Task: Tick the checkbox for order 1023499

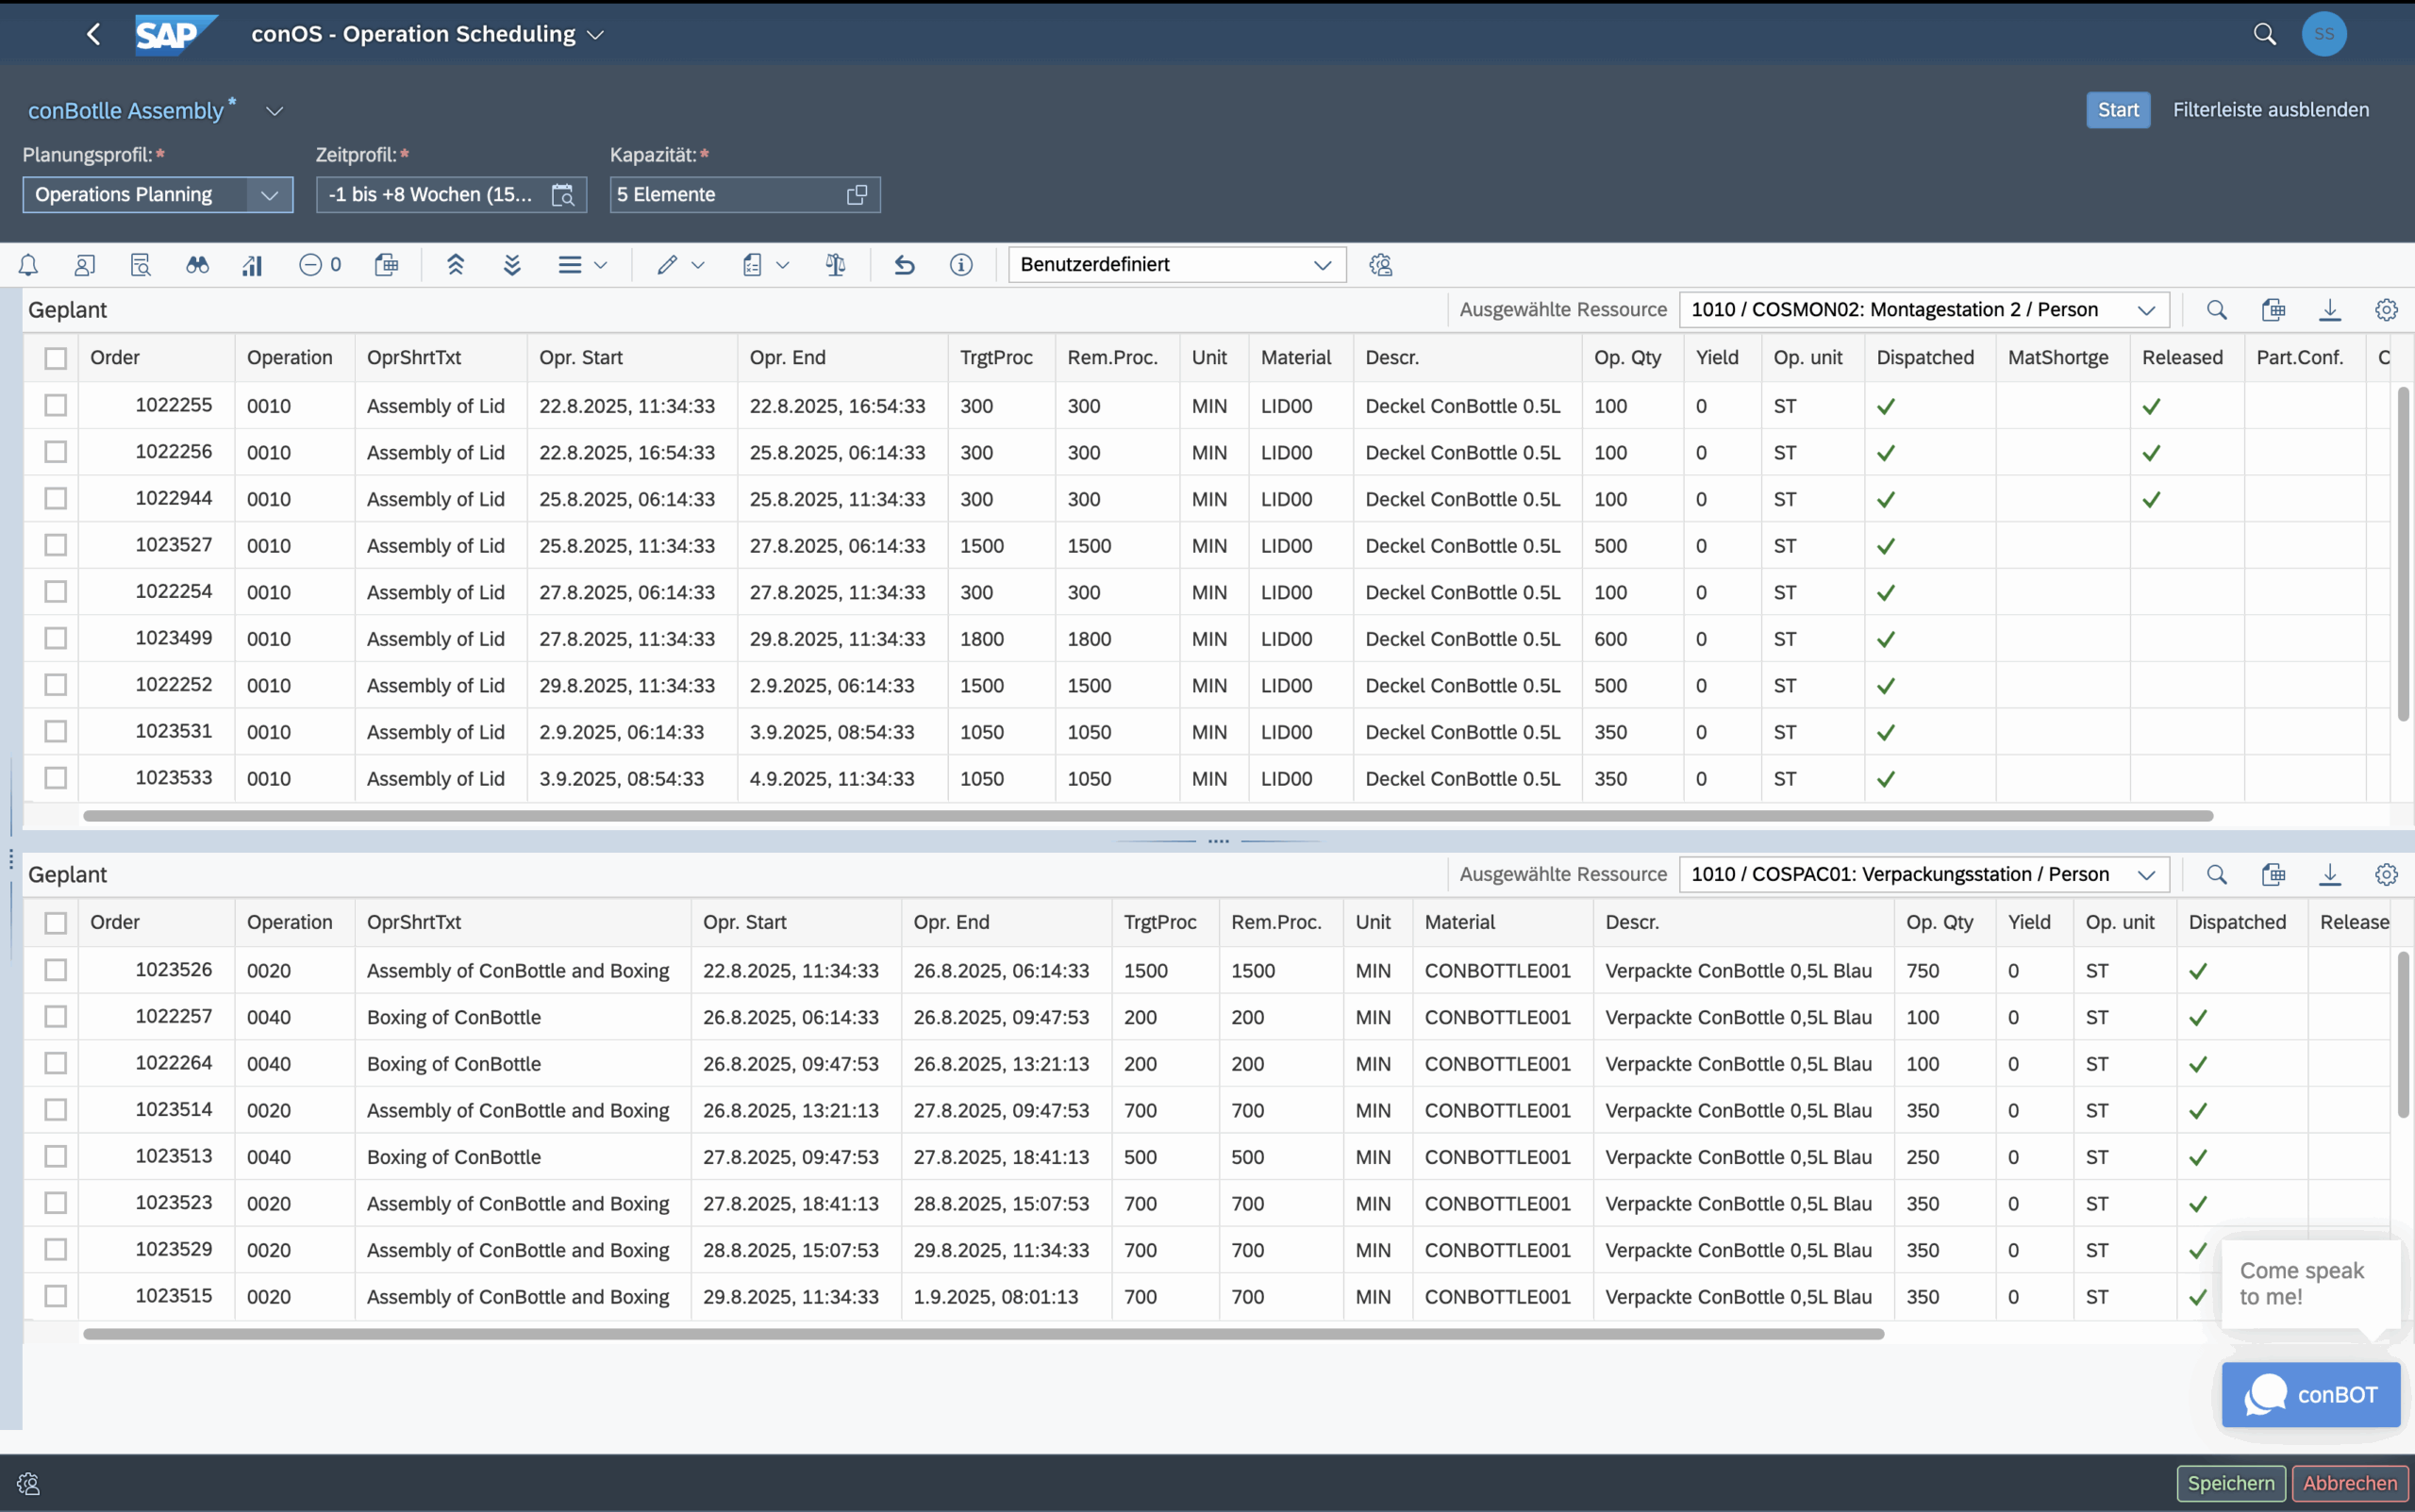Action: [x=56, y=638]
